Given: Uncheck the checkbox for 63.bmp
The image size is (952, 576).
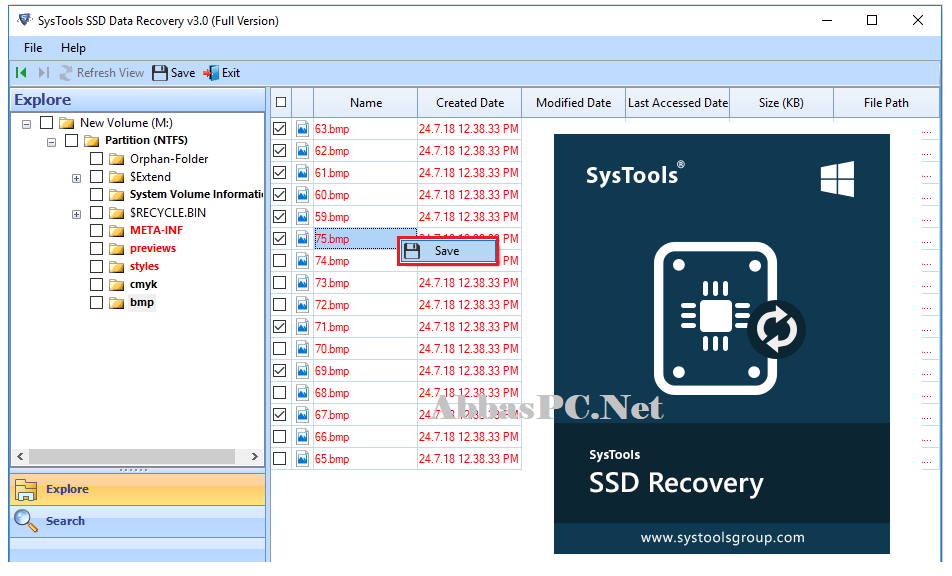Looking at the screenshot, I should point(280,129).
